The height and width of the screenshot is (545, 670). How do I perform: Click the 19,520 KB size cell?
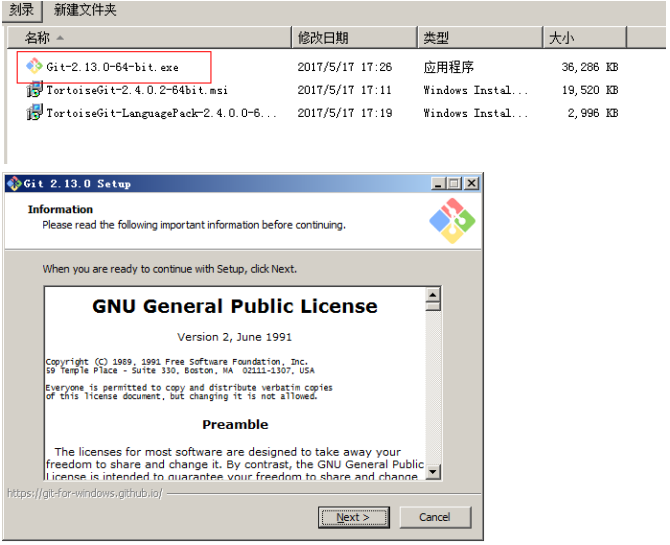click(x=590, y=90)
